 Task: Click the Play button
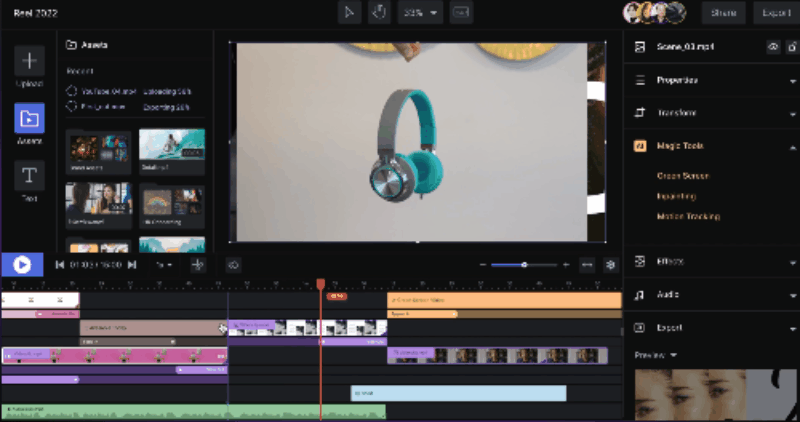(x=22, y=264)
